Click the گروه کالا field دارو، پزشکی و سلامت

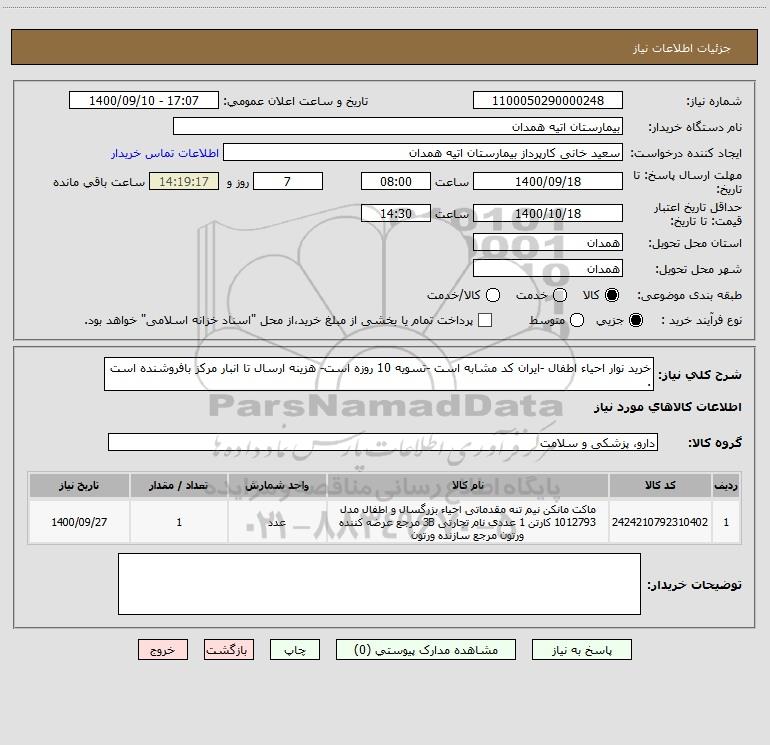pyautogui.click(x=383, y=442)
